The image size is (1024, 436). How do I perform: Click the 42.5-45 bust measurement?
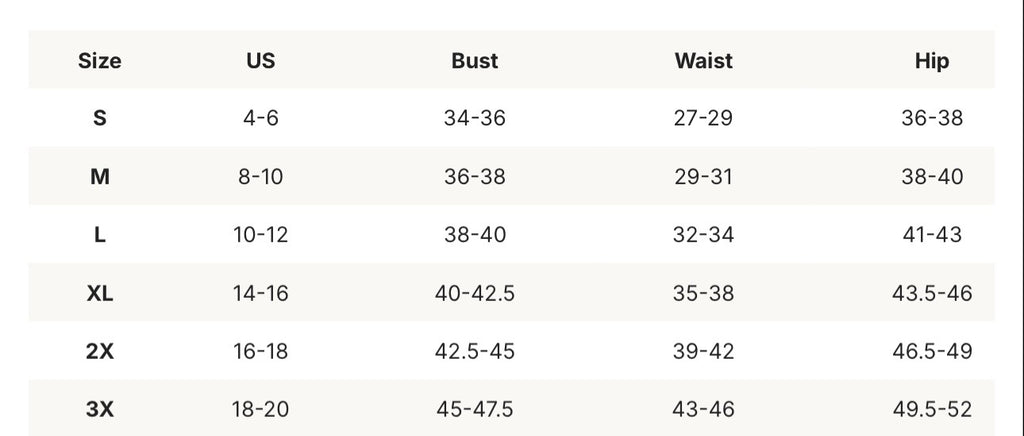pyautogui.click(x=475, y=351)
